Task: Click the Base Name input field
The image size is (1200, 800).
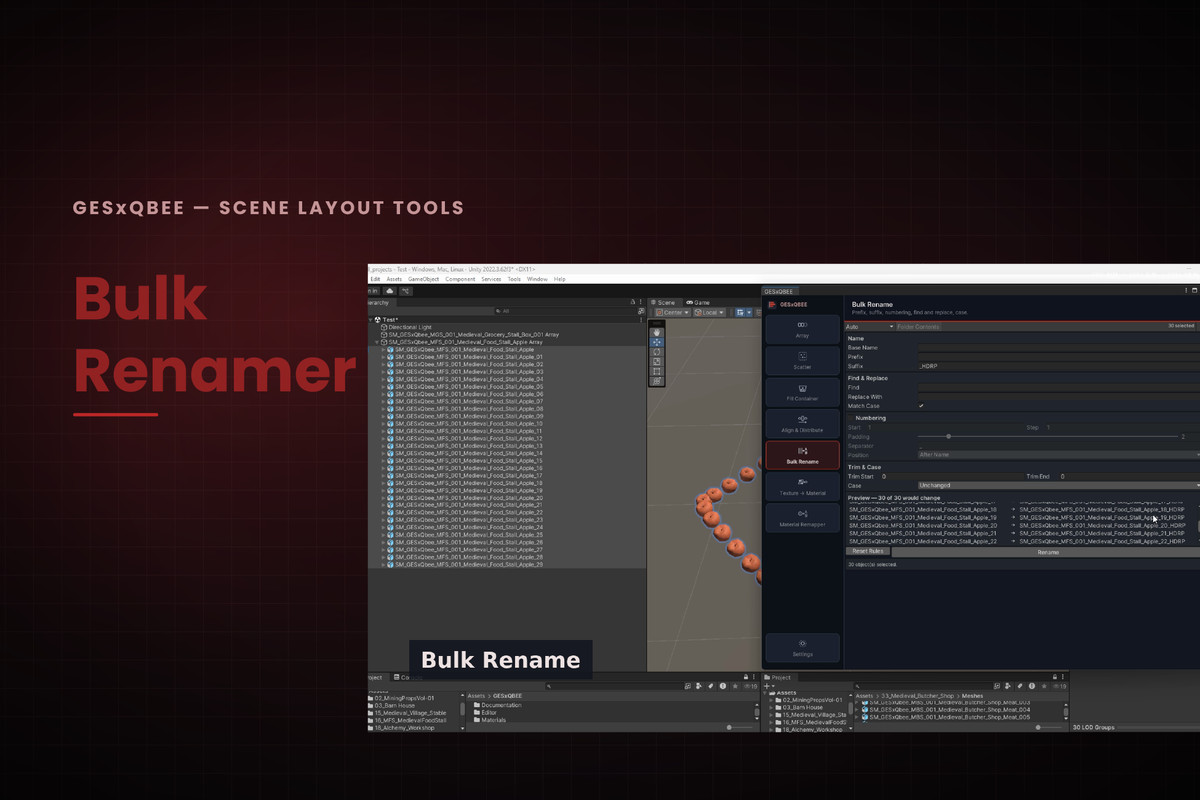Action: 1058,347
